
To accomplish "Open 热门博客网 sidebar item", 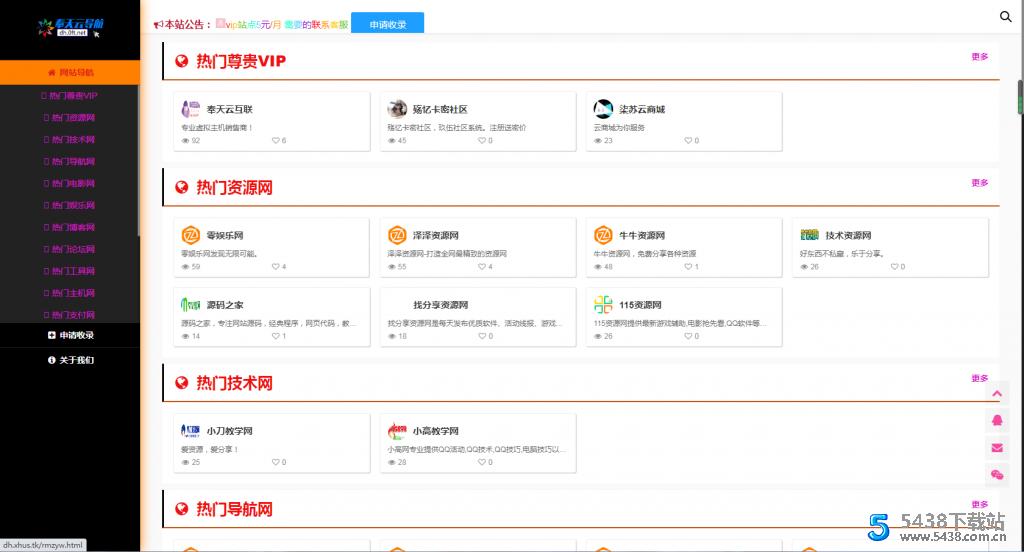I will click(x=70, y=227).
